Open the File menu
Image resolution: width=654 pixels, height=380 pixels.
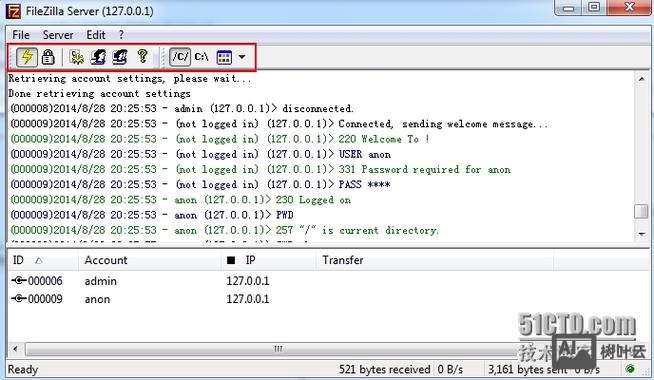click(x=21, y=35)
